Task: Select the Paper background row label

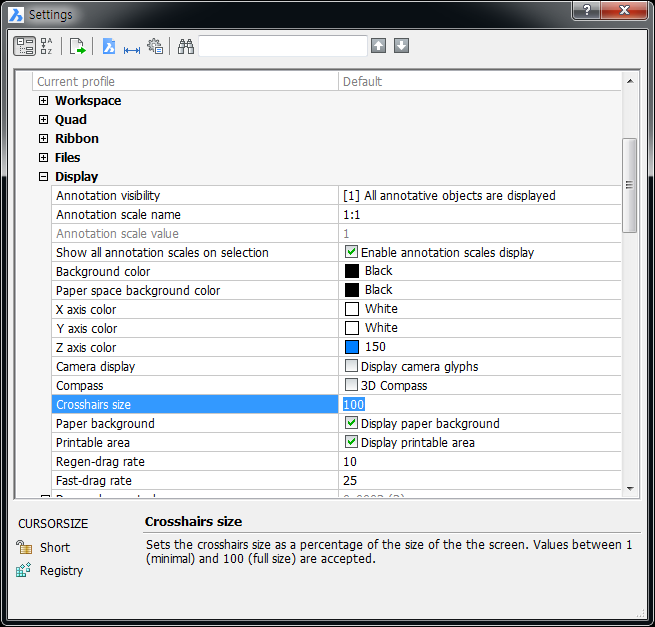Action: point(105,424)
